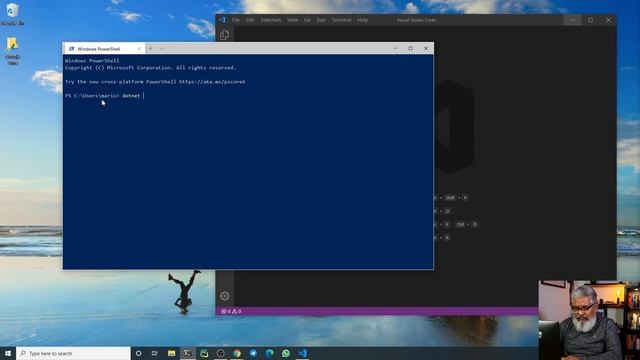Screen dimensions: 640x360
Task: Open the Help menu in VS Code
Action: [x=362, y=20]
